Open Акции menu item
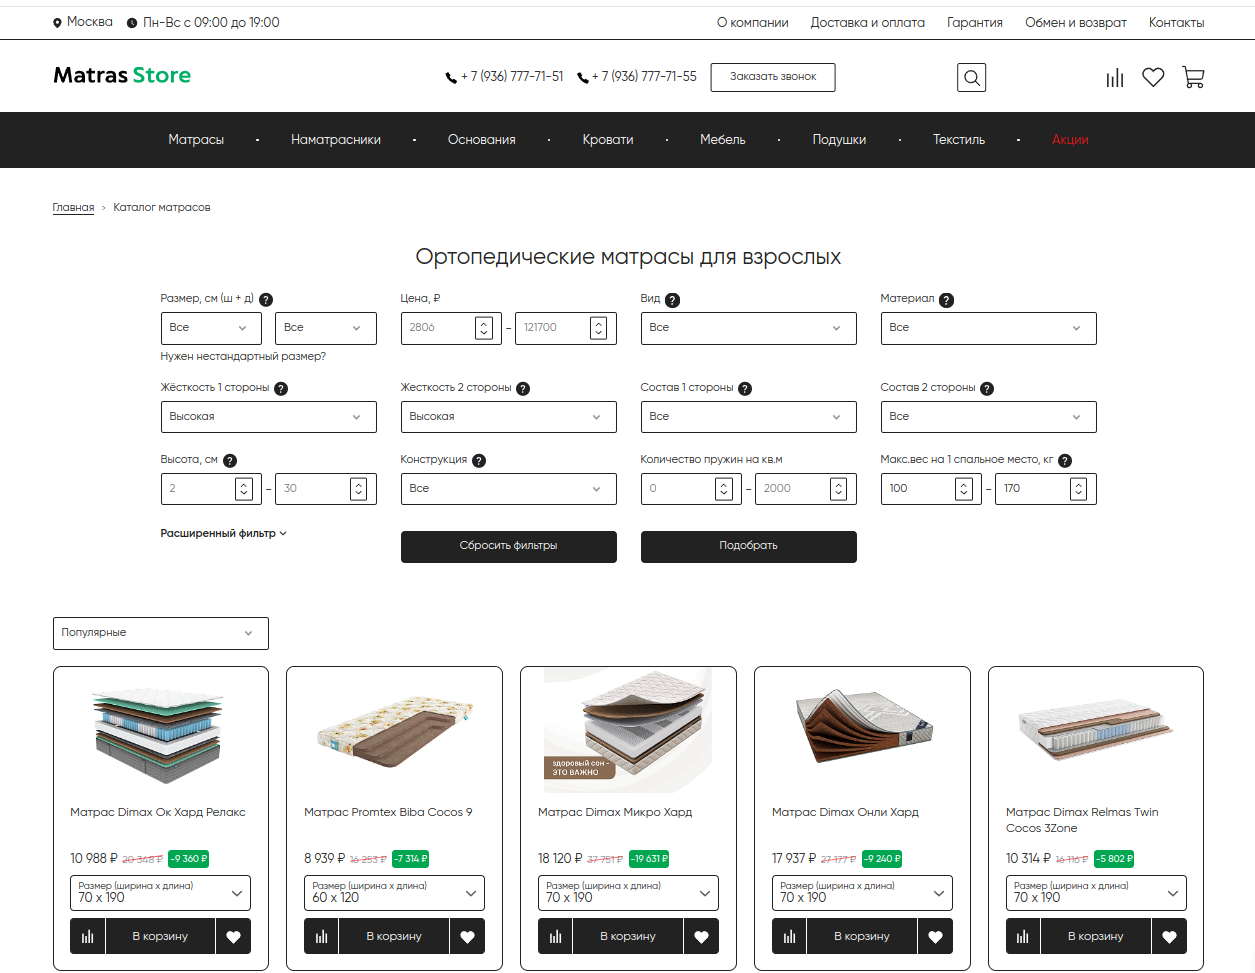 click(1070, 140)
